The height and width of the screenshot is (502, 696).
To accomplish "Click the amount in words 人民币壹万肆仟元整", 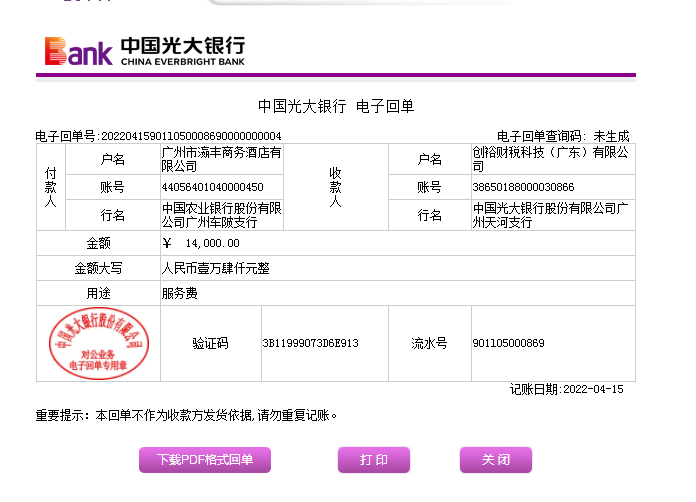I will pos(215,268).
